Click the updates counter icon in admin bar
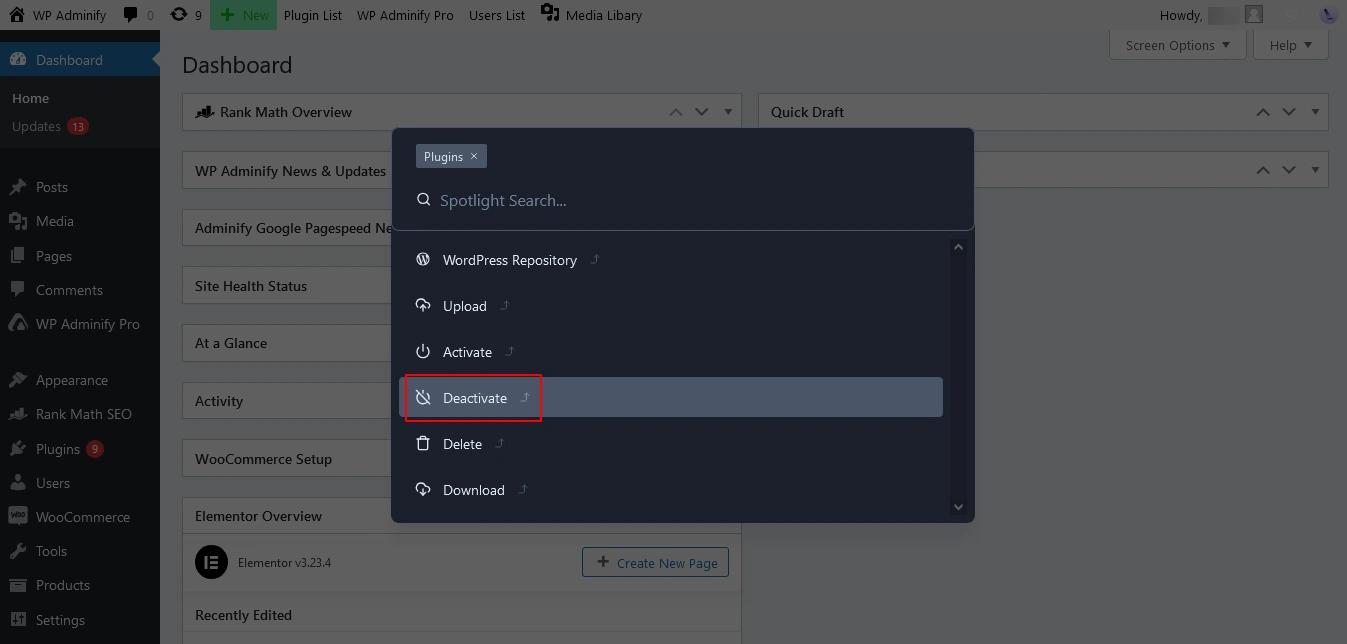This screenshot has height=644, width=1347. point(180,14)
